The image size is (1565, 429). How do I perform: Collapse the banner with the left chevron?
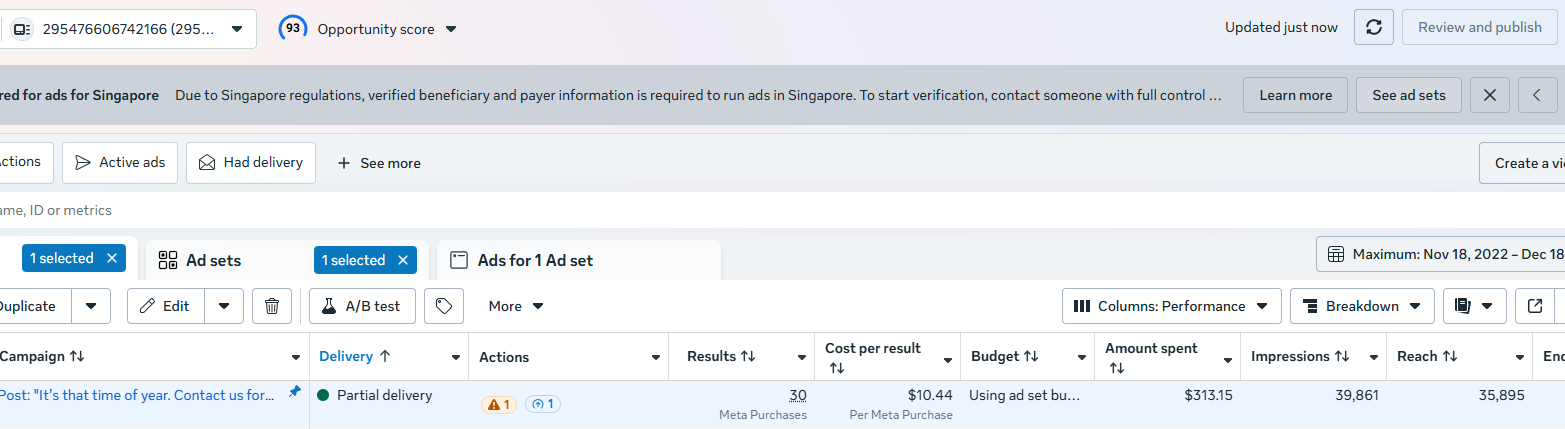click(x=1537, y=95)
